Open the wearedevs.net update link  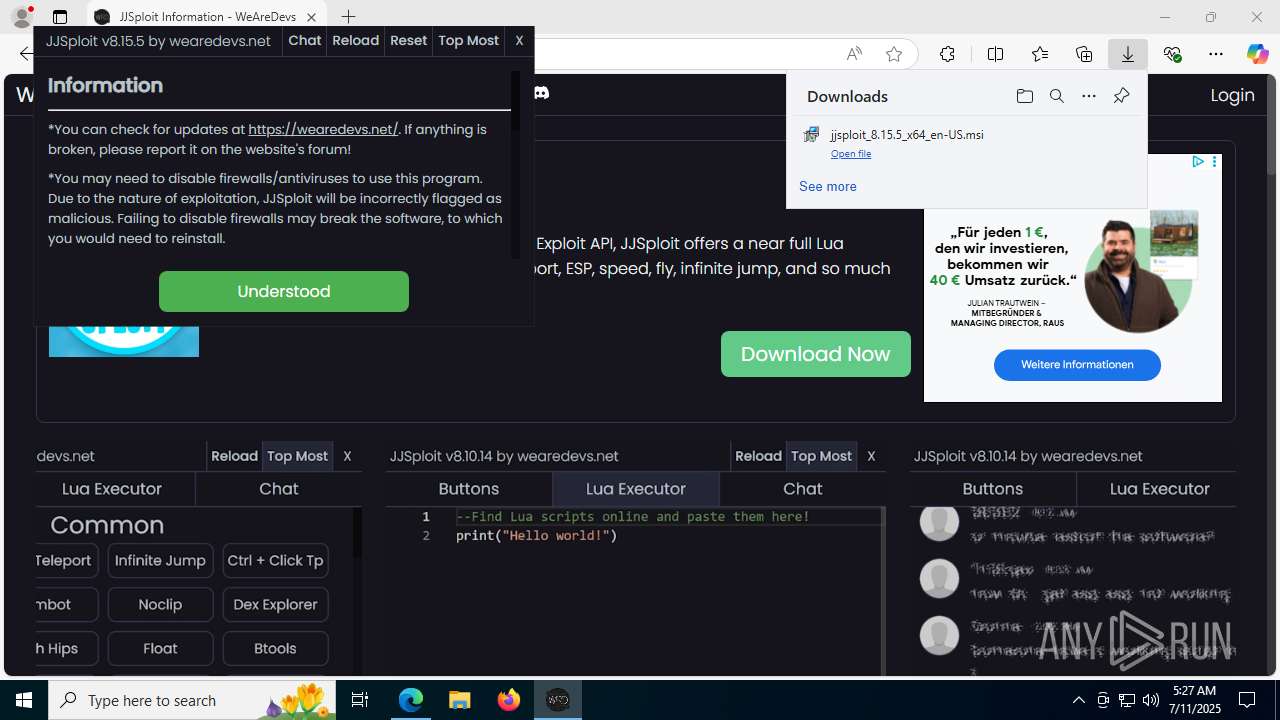pyautogui.click(x=323, y=129)
